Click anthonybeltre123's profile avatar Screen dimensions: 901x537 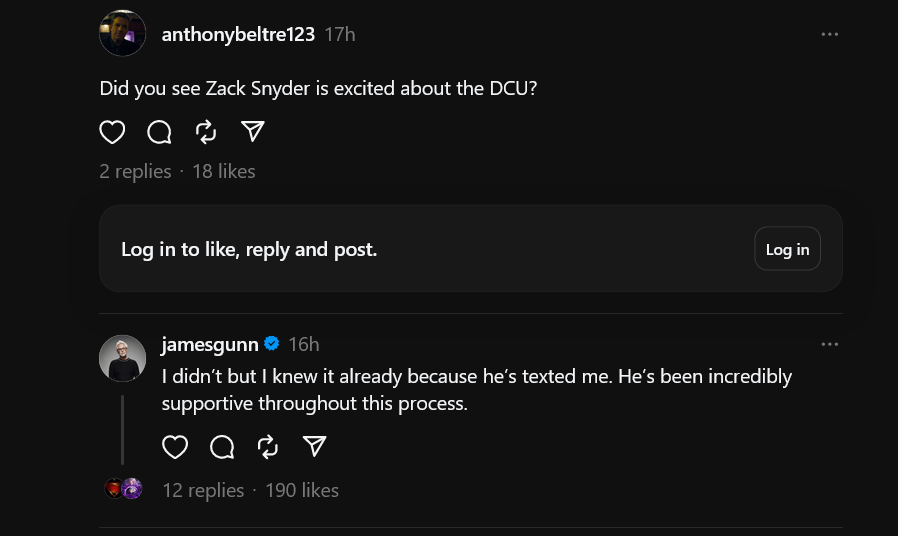pos(123,34)
